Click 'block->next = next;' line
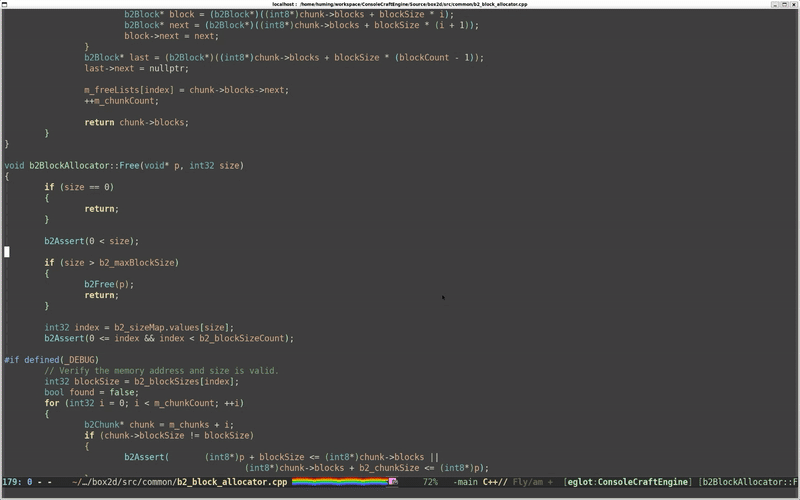The image size is (800, 500). coord(171,36)
